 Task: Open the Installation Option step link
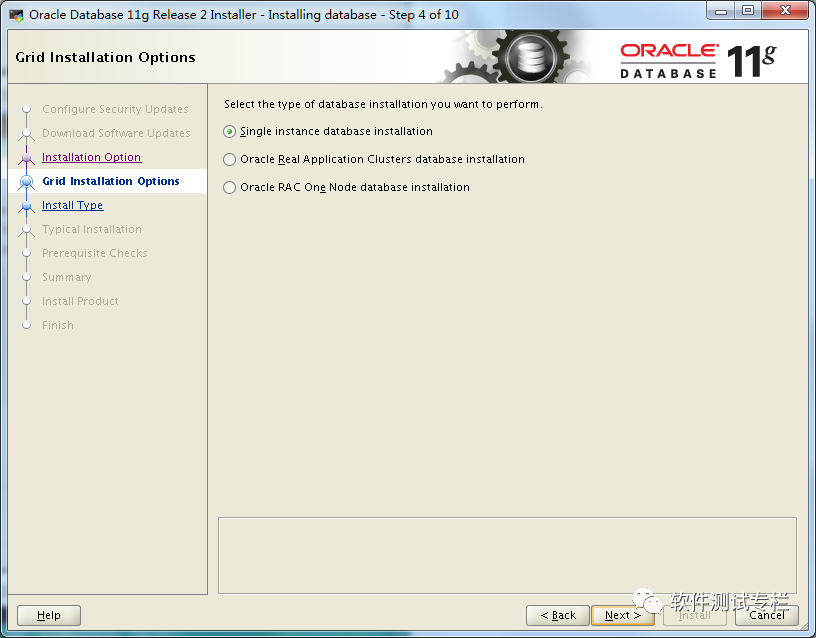[x=92, y=157]
